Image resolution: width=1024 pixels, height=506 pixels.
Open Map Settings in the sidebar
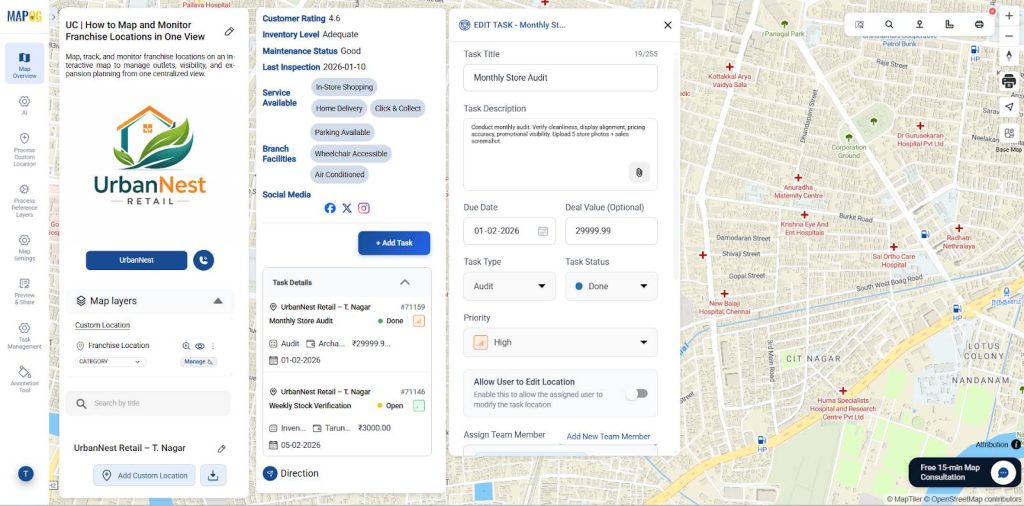click(x=24, y=247)
